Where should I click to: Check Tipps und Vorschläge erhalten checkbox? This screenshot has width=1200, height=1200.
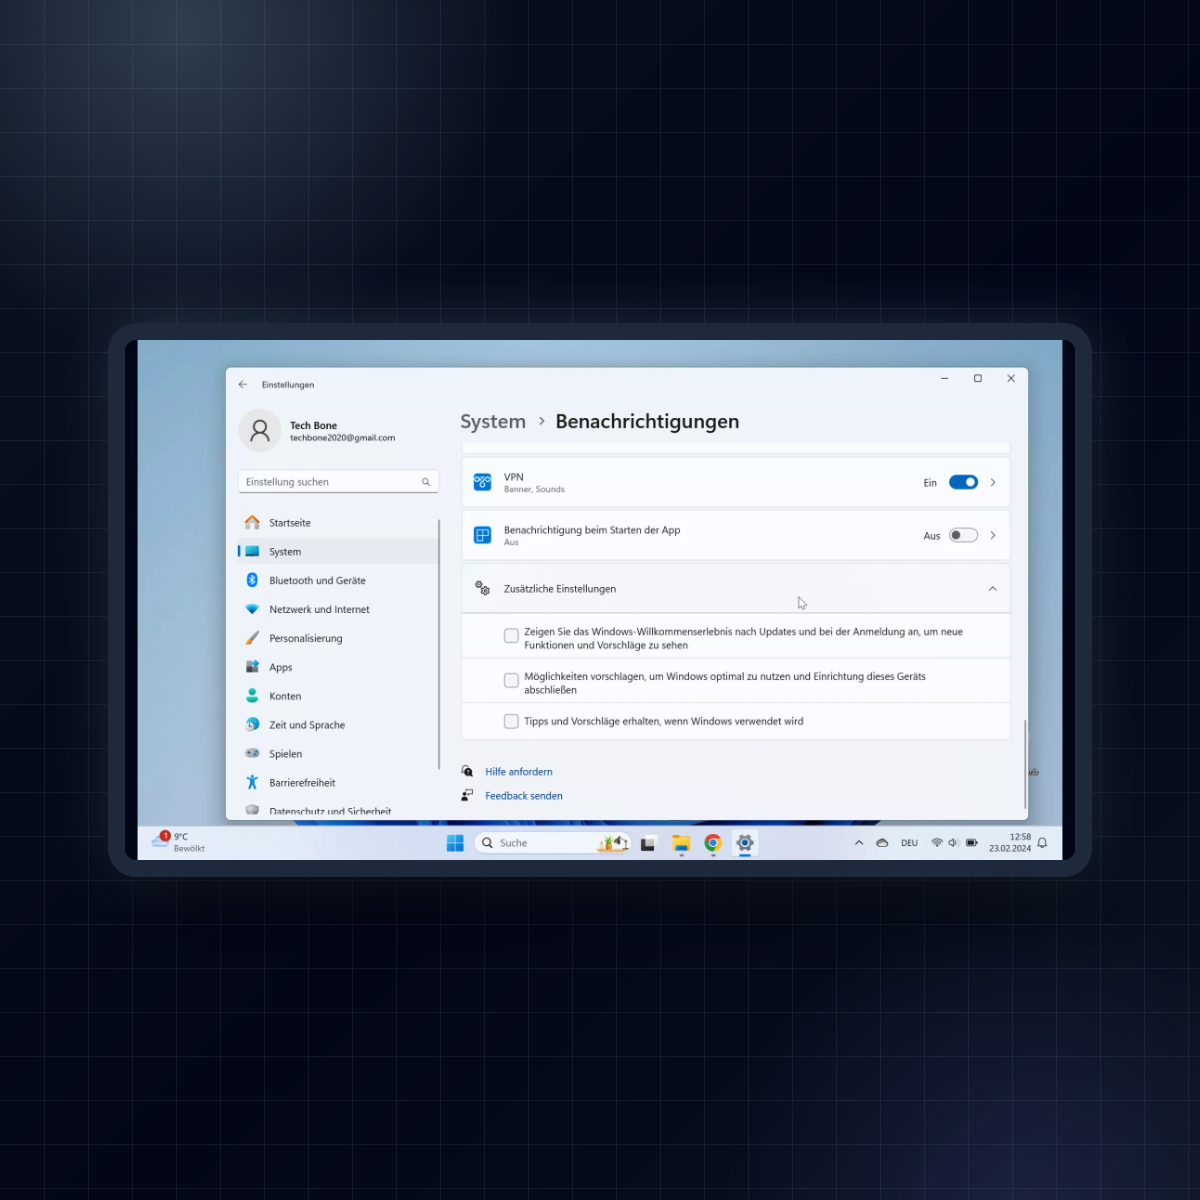pyautogui.click(x=511, y=722)
